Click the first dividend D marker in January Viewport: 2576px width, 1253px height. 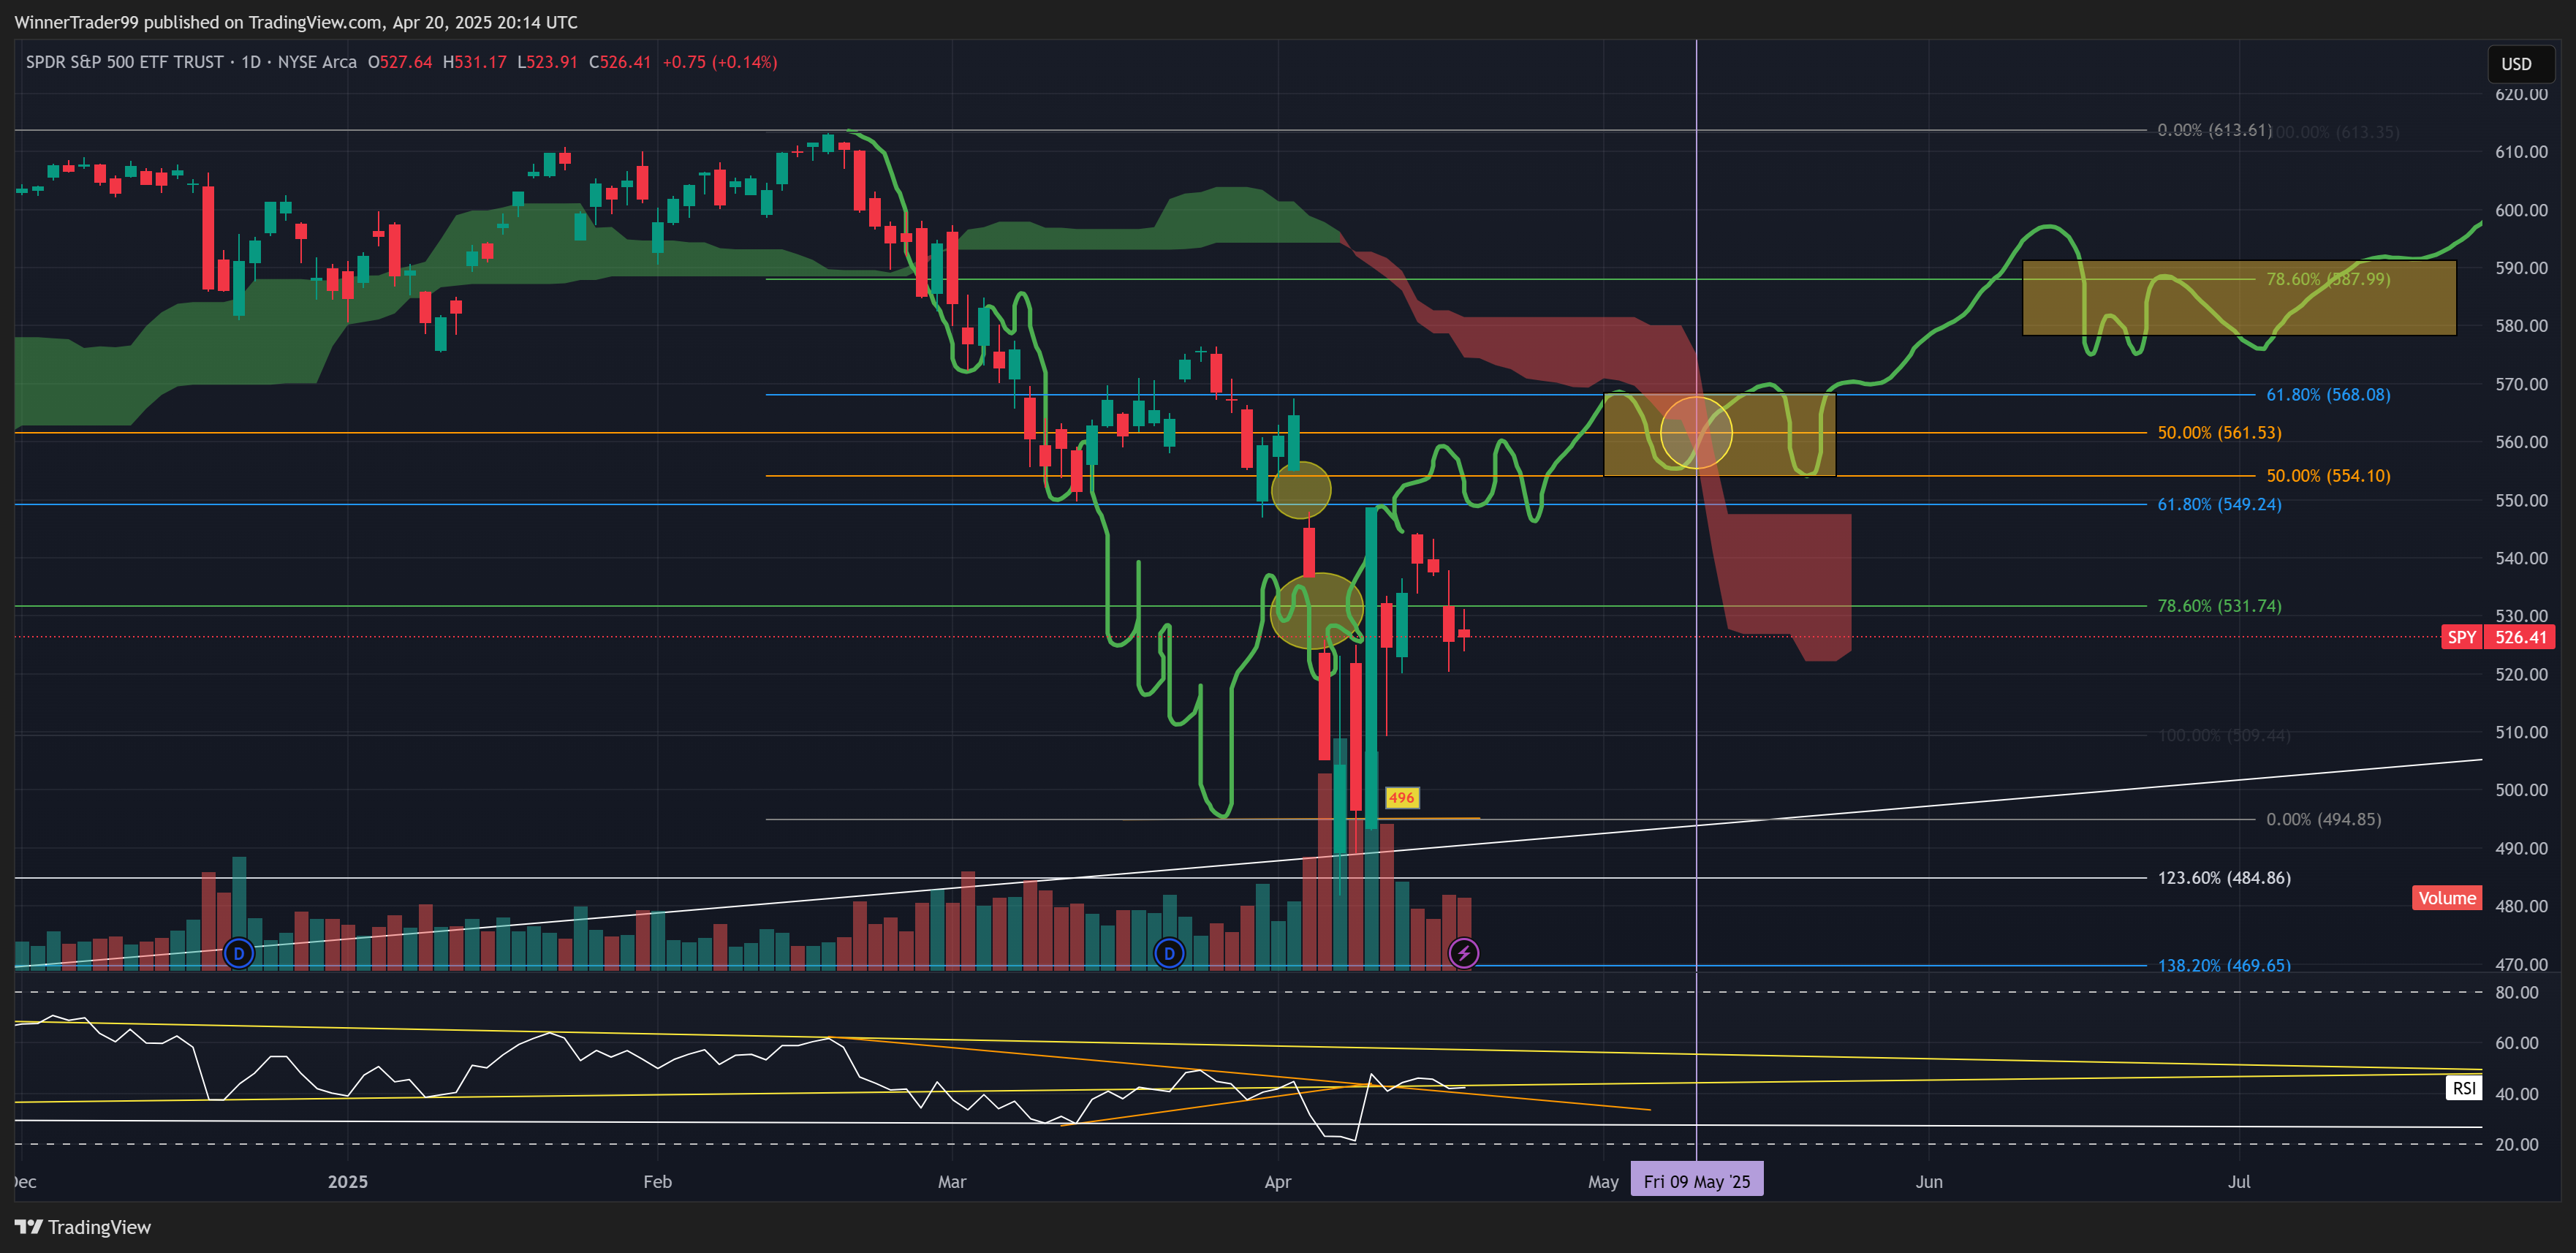238,953
